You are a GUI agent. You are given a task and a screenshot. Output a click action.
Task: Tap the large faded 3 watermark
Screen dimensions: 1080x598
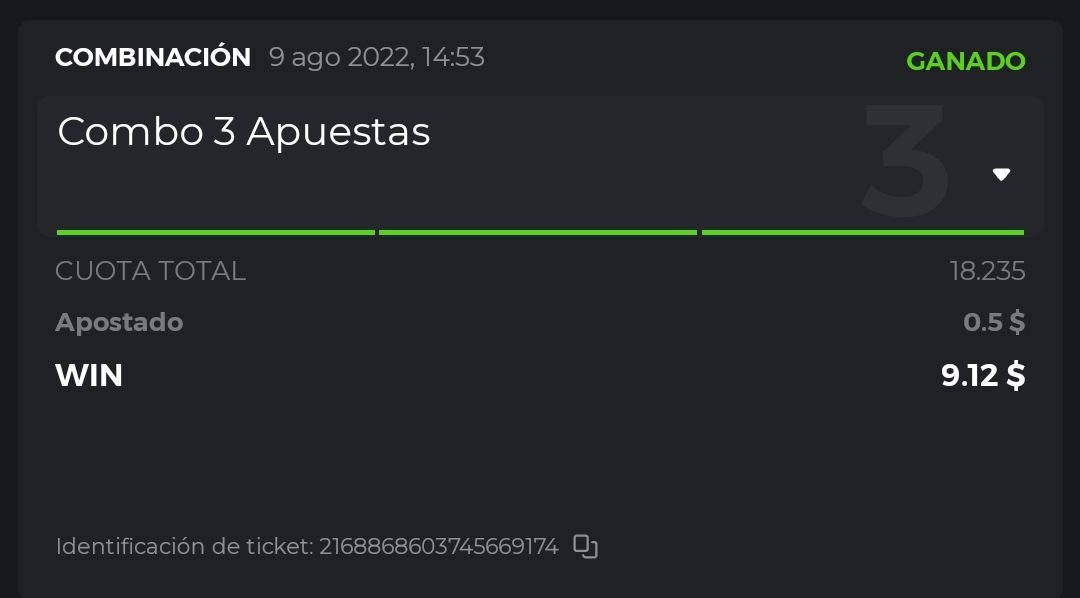905,160
